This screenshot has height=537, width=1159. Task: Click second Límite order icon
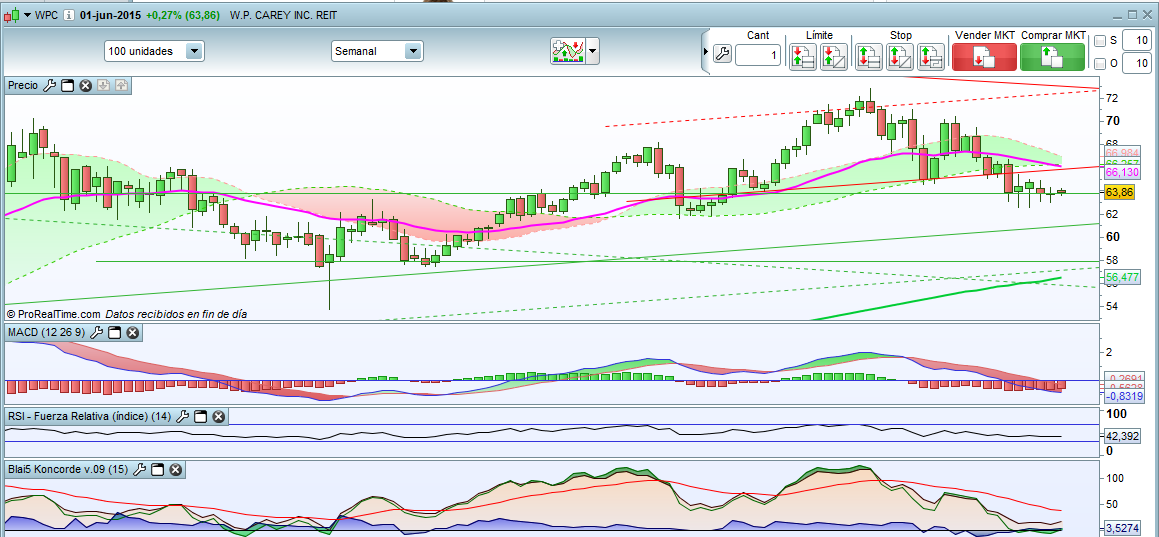coord(833,57)
